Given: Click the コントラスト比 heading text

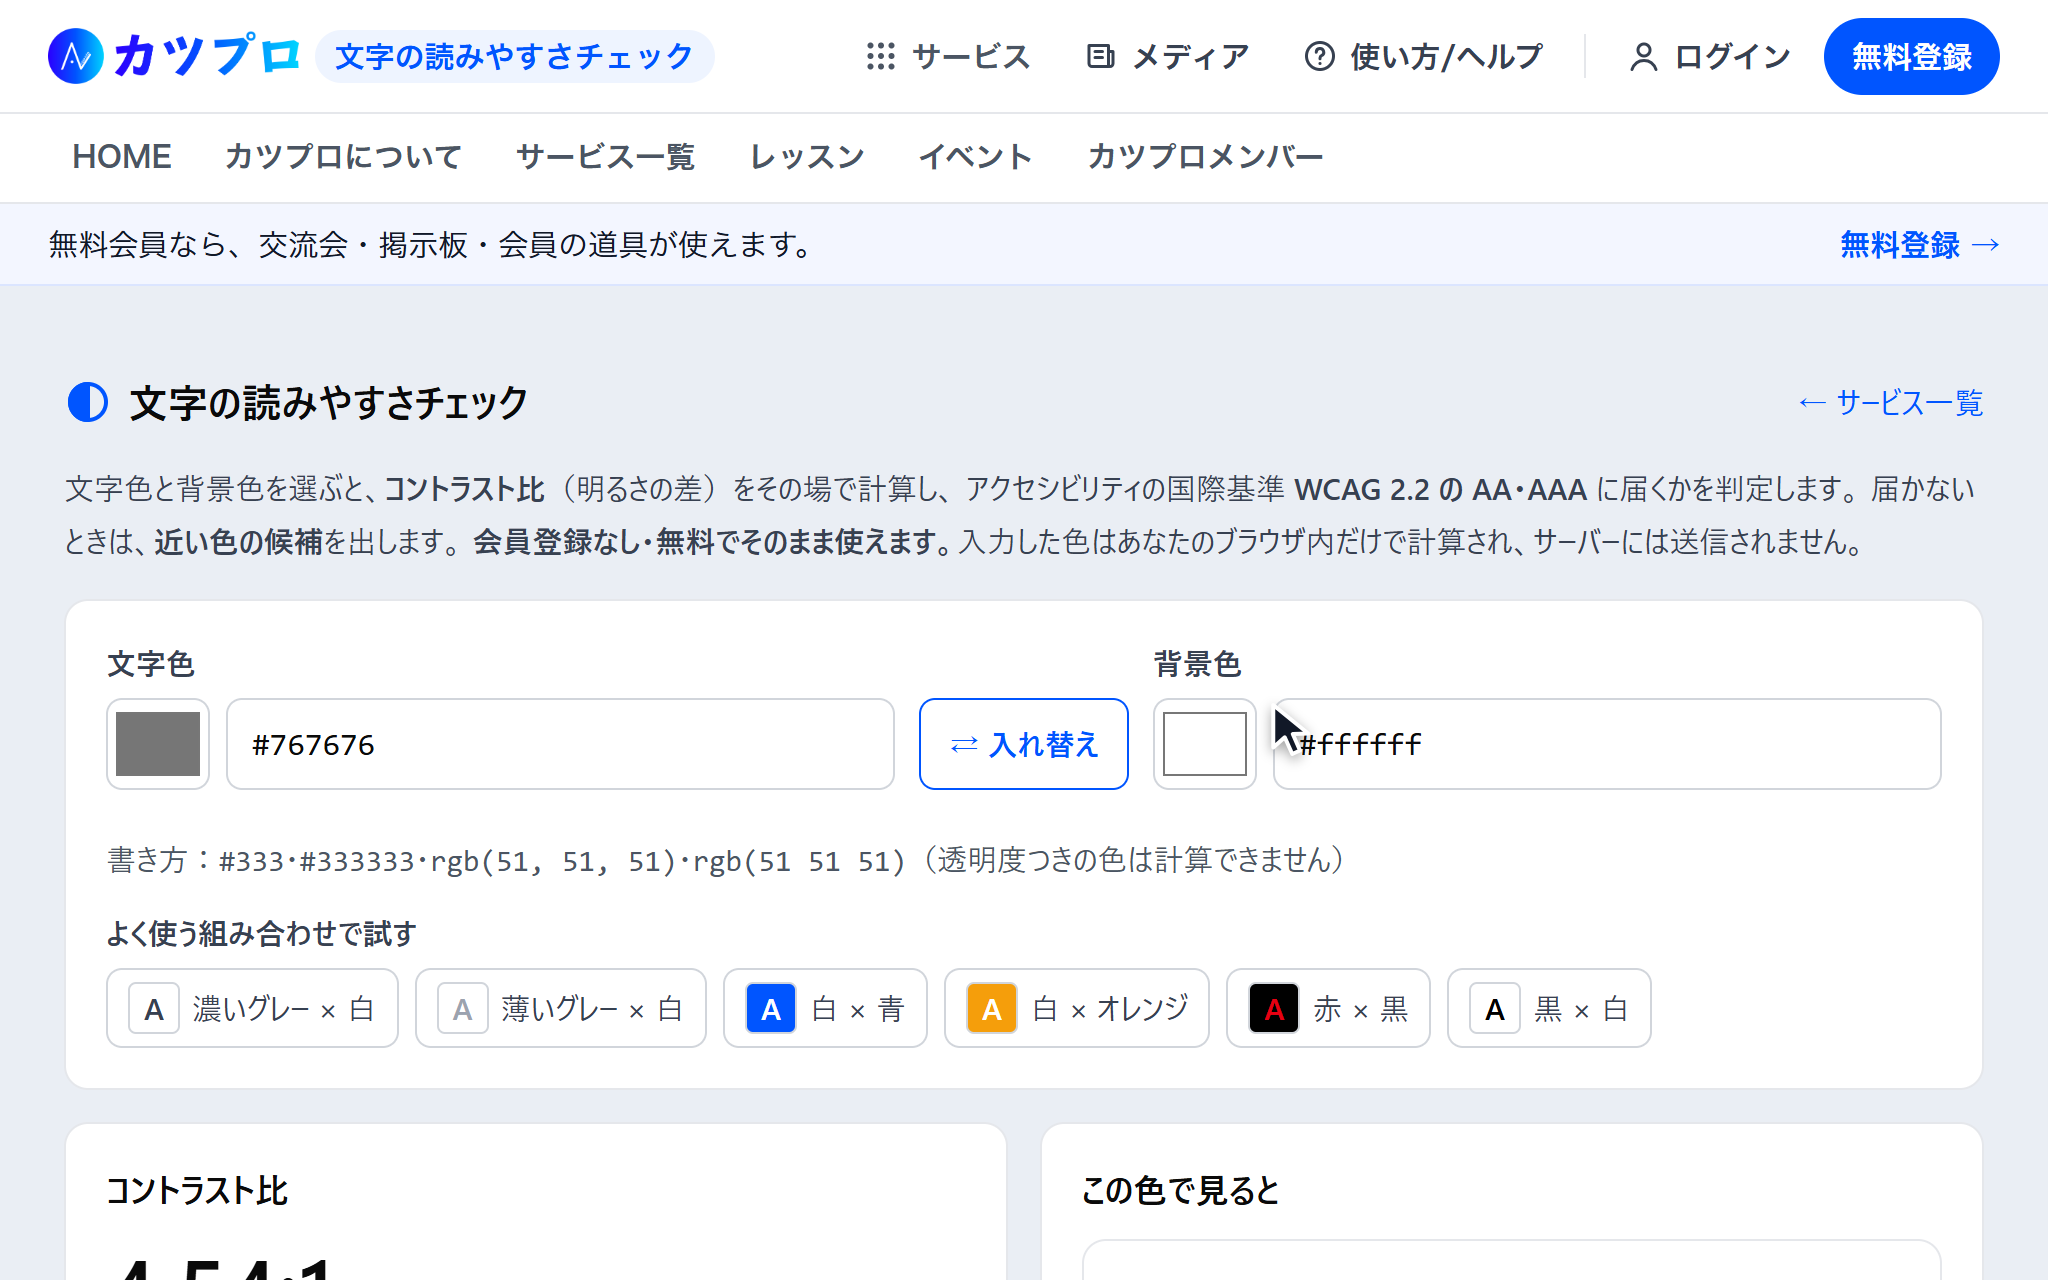Looking at the screenshot, I should point(197,1190).
